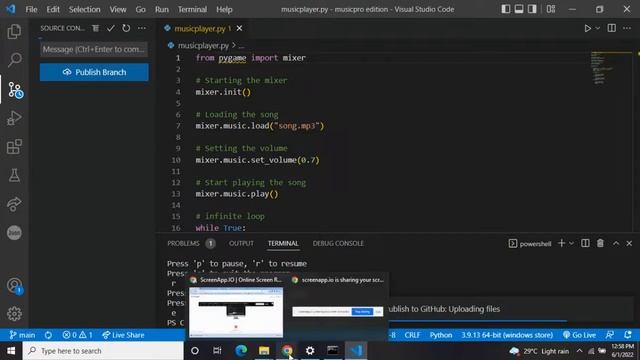Synchronize changes icon in status bar
Screen dimensions: 640x360
48,335
